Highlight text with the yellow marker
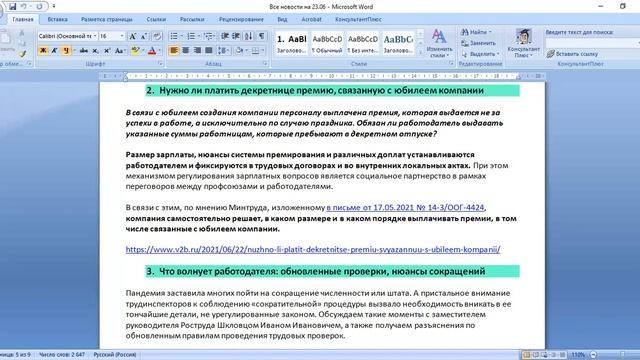 point(135,51)
